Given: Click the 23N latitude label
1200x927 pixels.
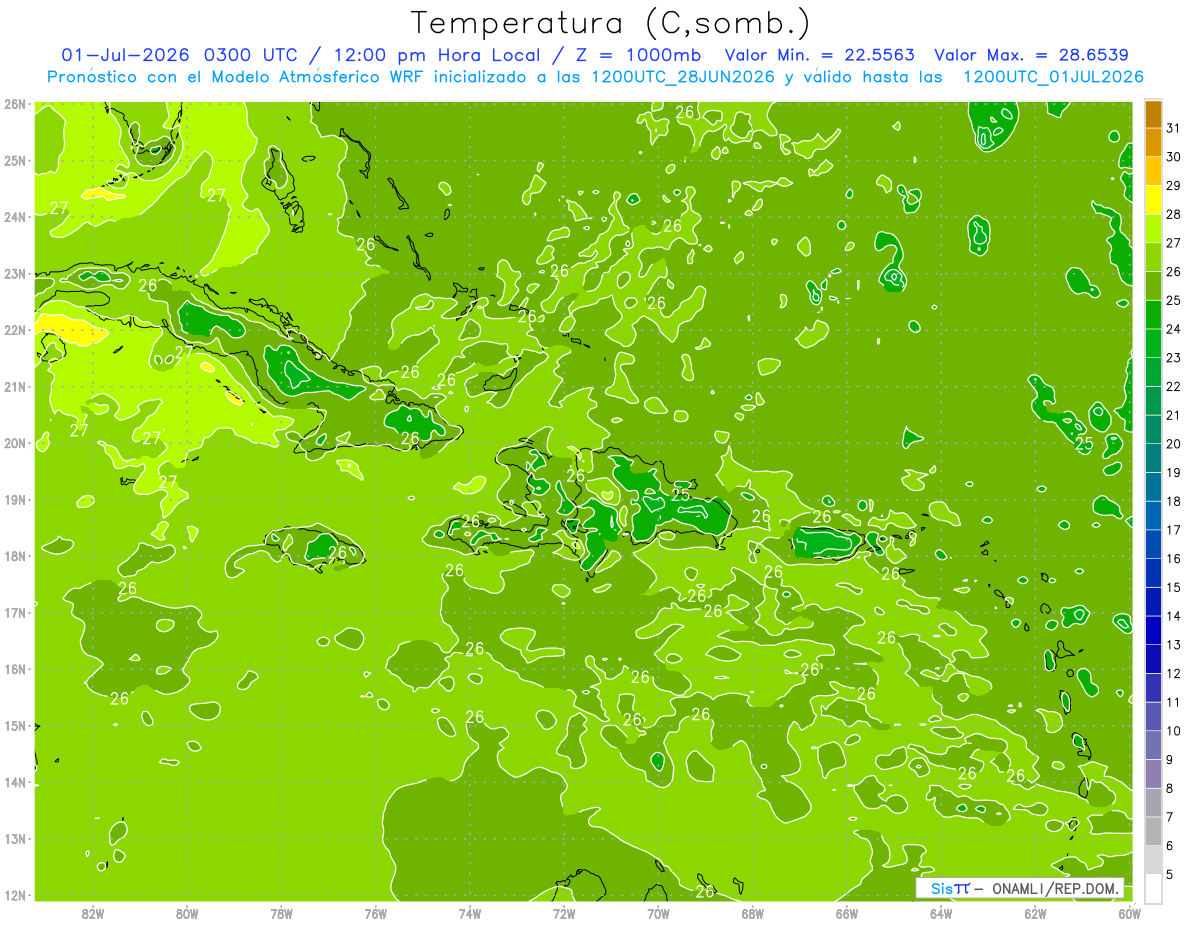Looking at the screenshot, I should pos(15,273).
